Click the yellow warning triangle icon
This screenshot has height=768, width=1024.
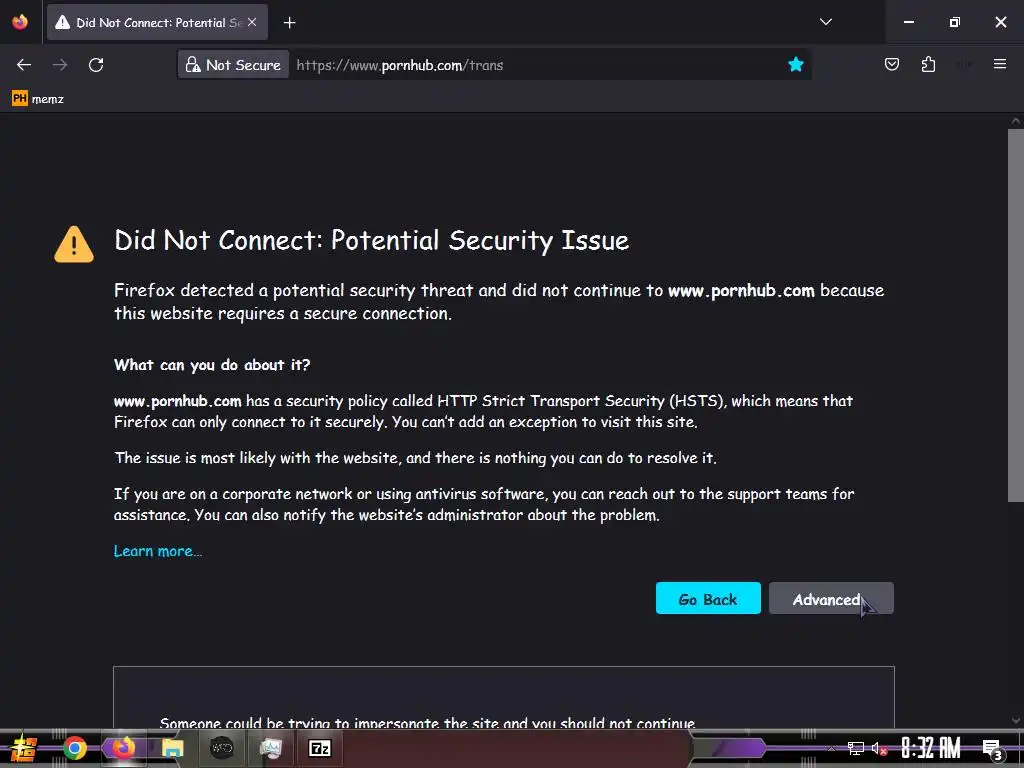coord(74,244)
